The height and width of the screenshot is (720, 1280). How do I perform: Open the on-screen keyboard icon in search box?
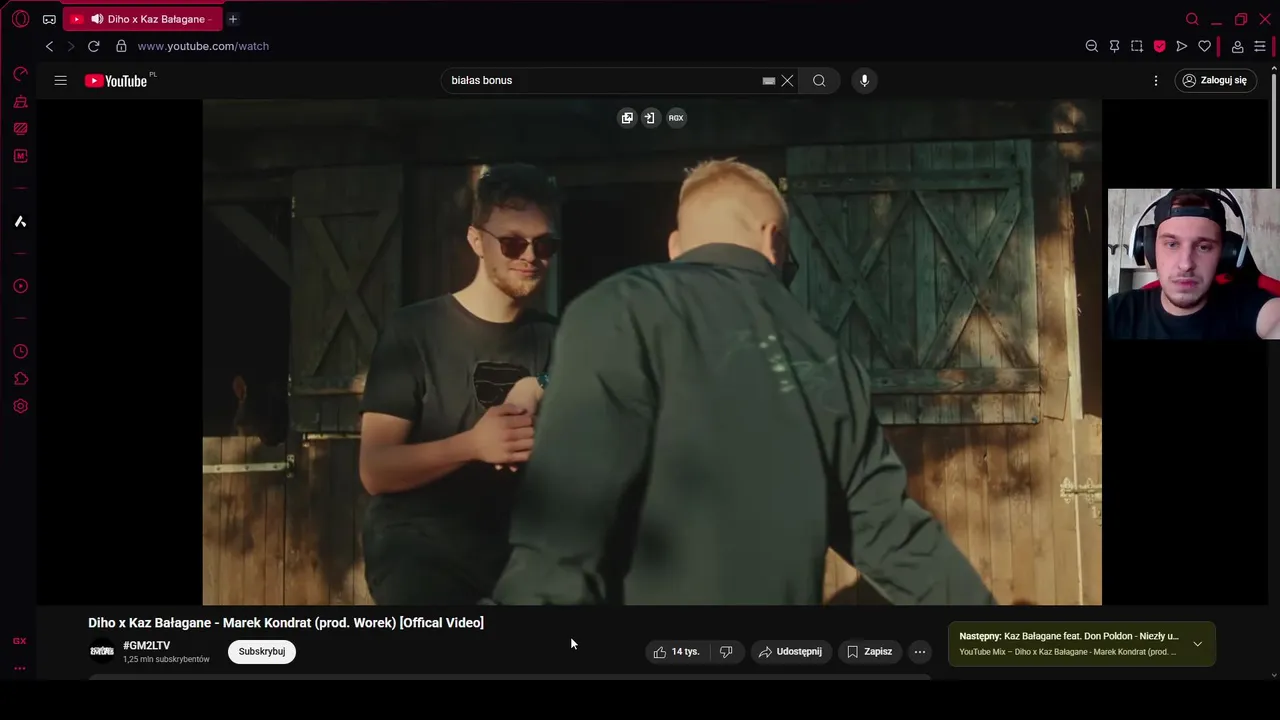769,81
